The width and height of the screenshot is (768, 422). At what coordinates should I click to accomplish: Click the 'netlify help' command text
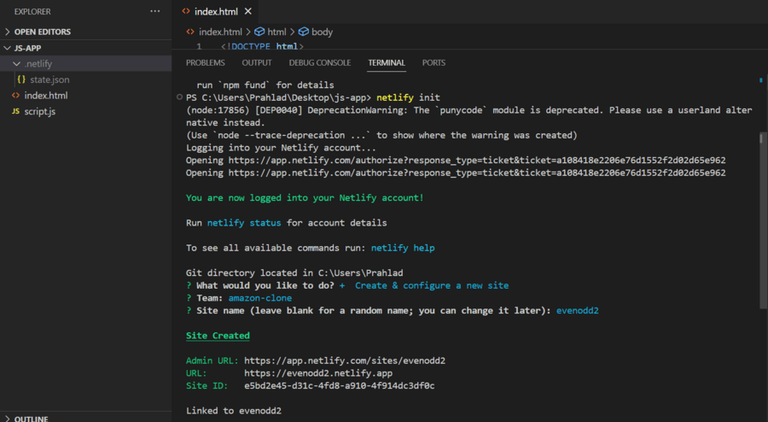[x=403, y=248]
